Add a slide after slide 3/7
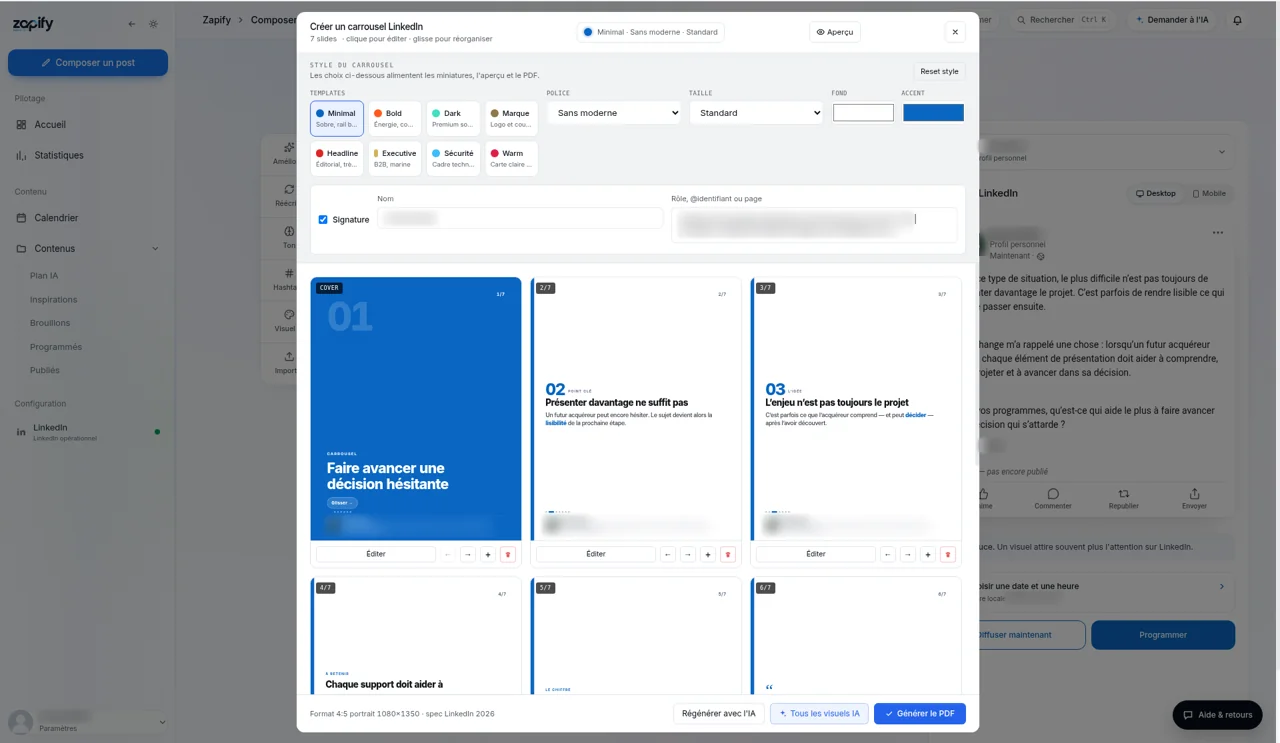This screenshot has height=743, width=1280. (x=928, y=554)
